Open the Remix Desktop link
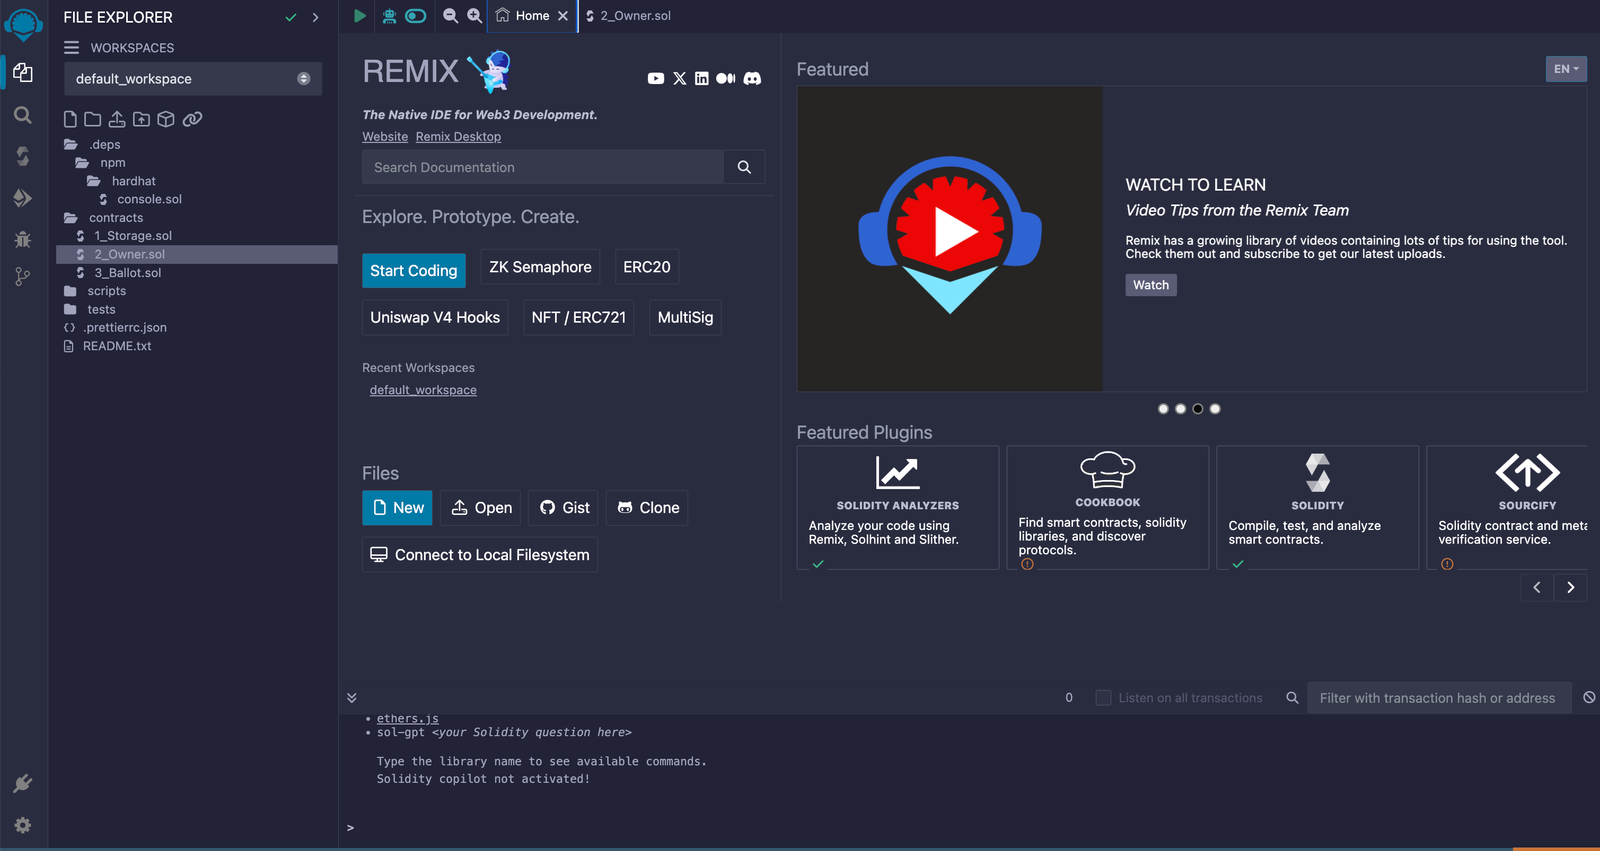This screenshot has width=1600, height=851. pos(458,137)
